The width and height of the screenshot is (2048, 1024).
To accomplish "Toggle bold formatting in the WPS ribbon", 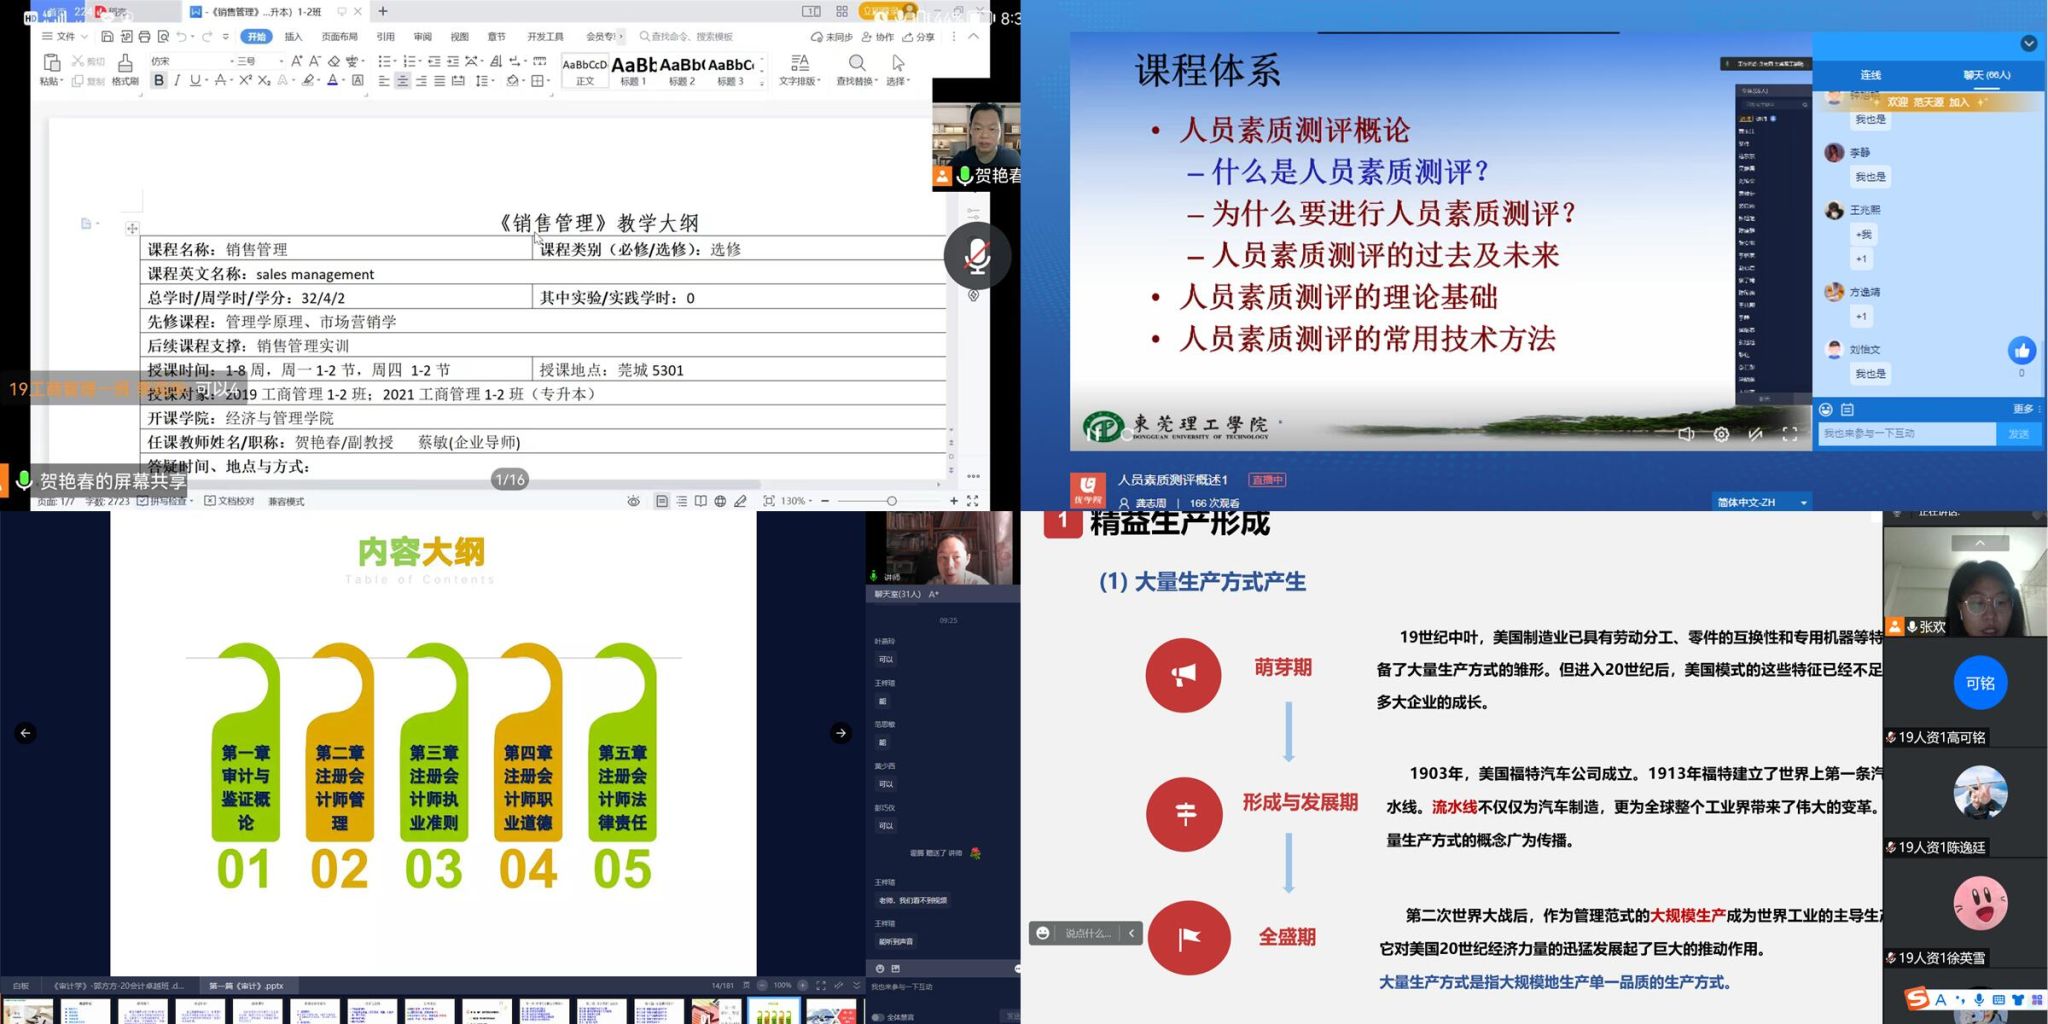I will coord(158,80).
